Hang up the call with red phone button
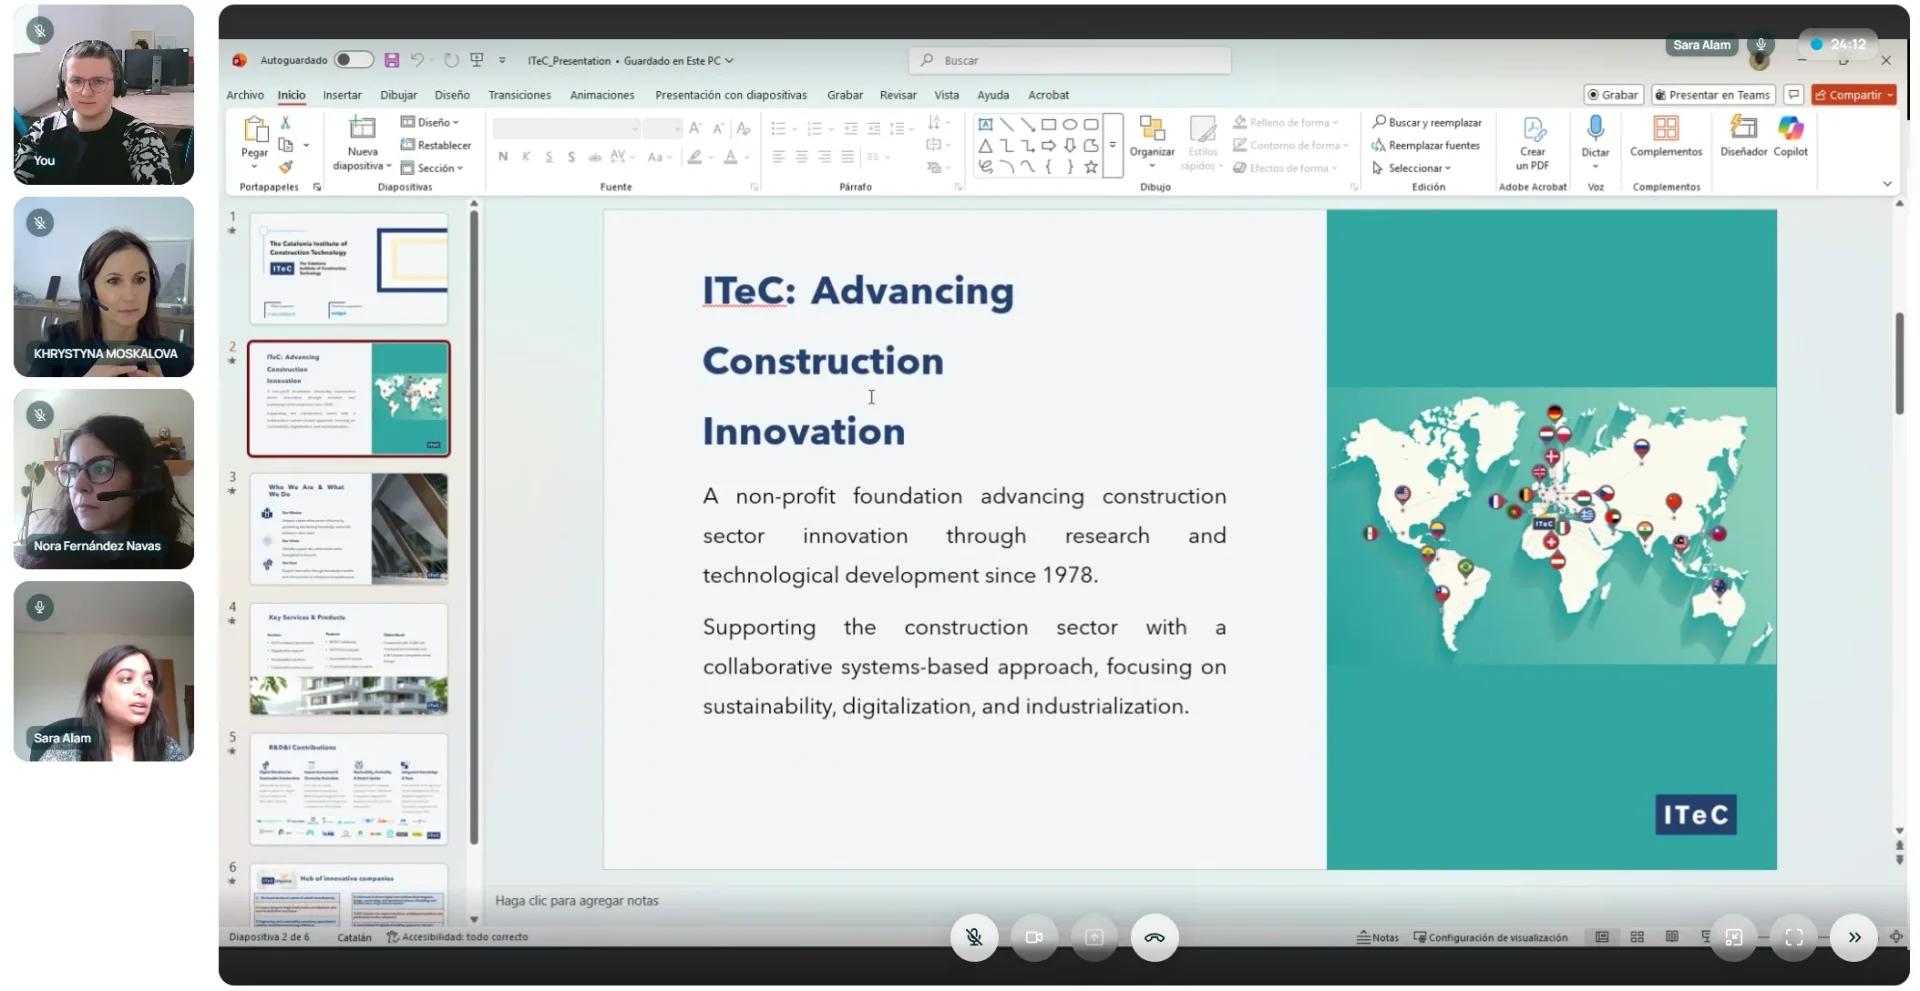This screenshot has height=991, width=1920. click(1154, 938)
